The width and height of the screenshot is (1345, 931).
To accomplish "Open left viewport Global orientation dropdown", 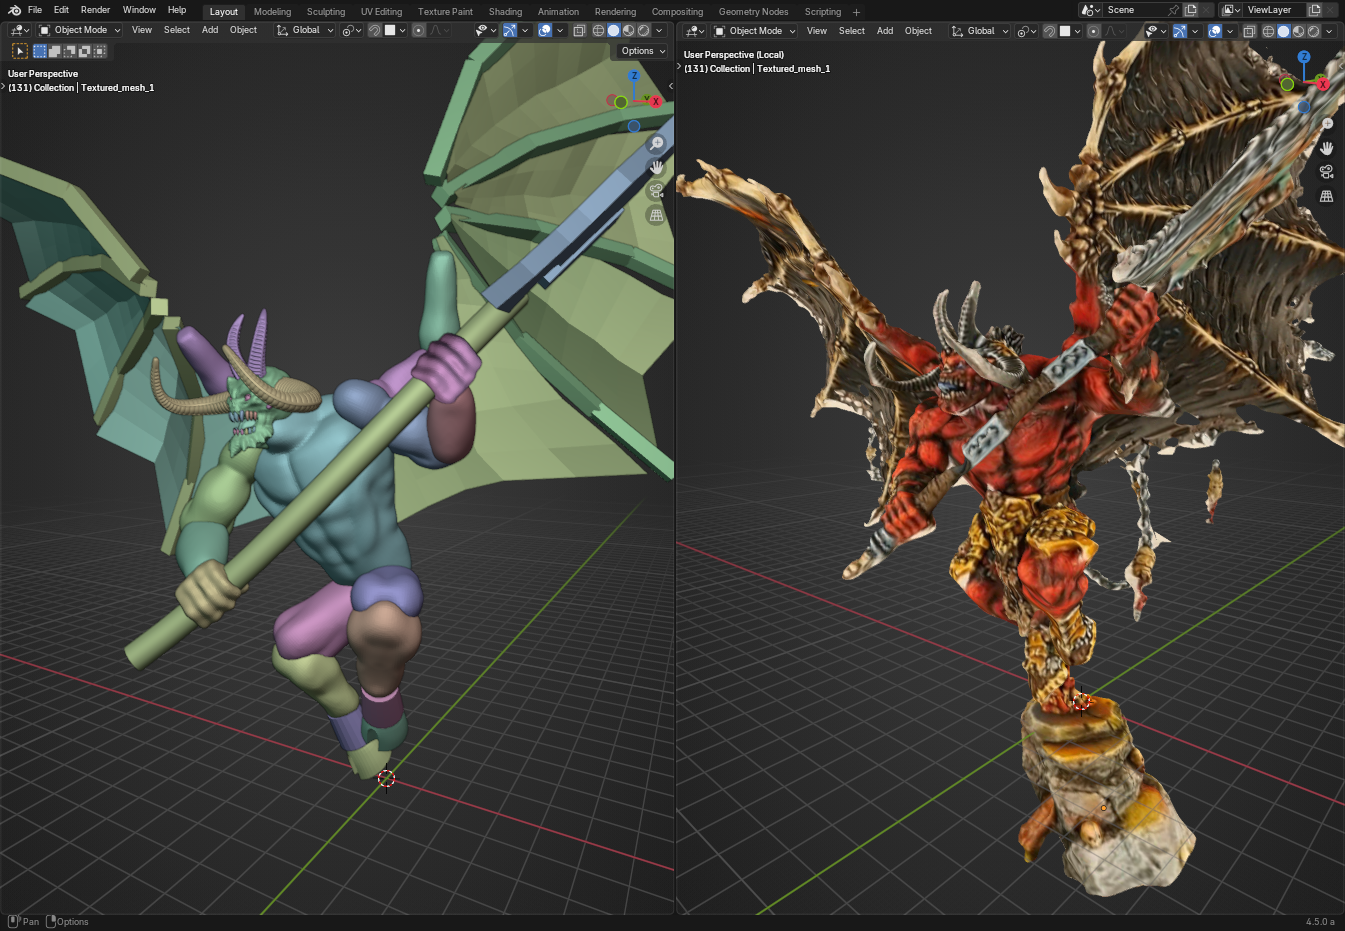I will 305,30.
